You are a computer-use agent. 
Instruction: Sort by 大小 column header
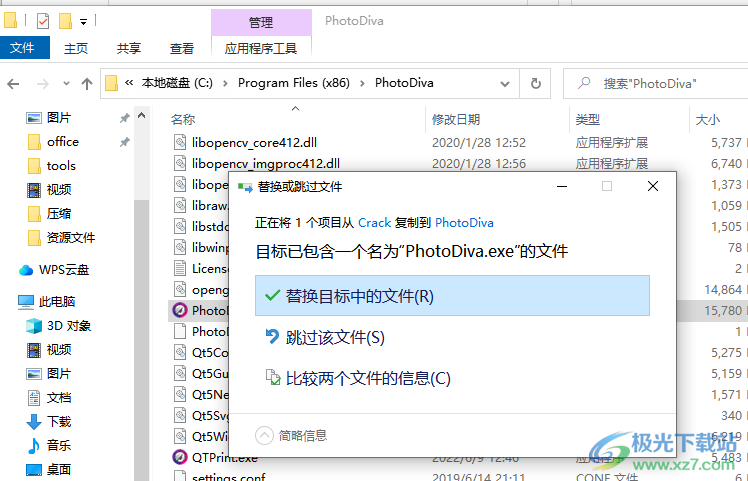(708, 120)
